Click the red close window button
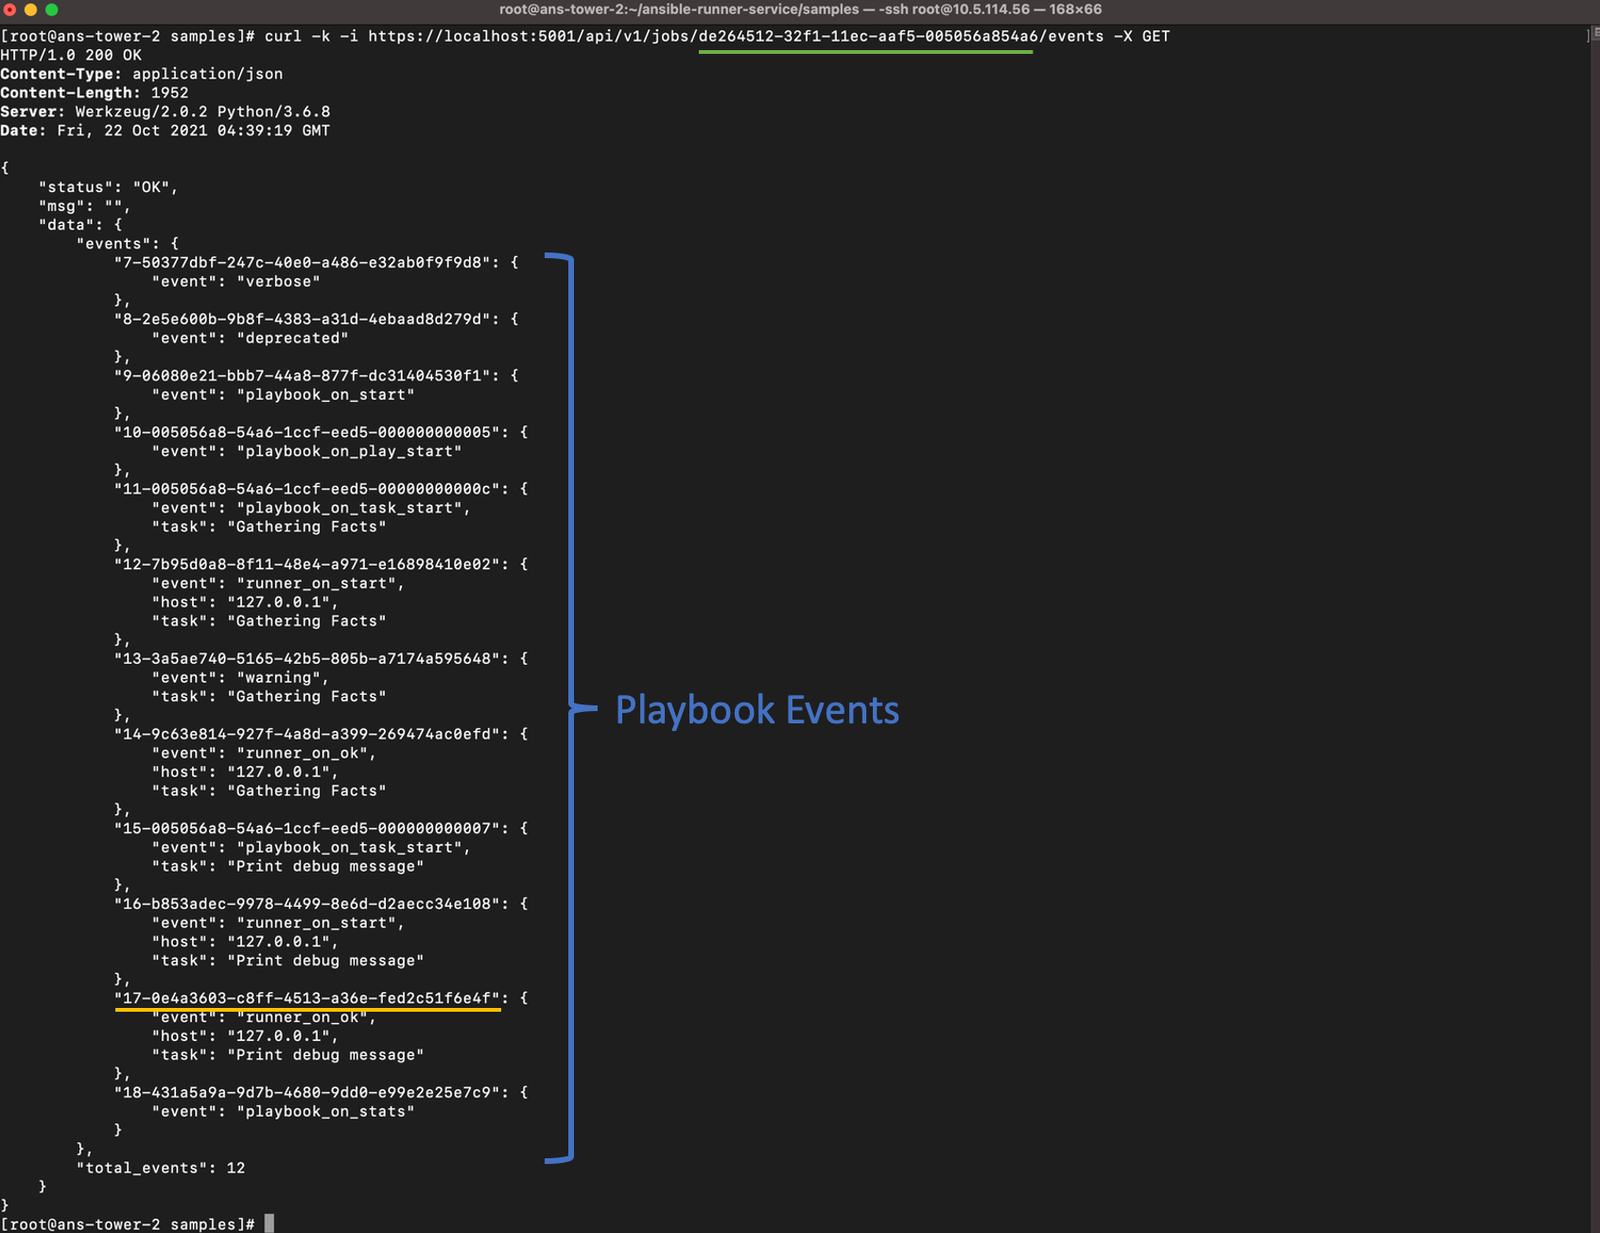This screenshot has width=1600, height=1233. click(x=10, y=10)
